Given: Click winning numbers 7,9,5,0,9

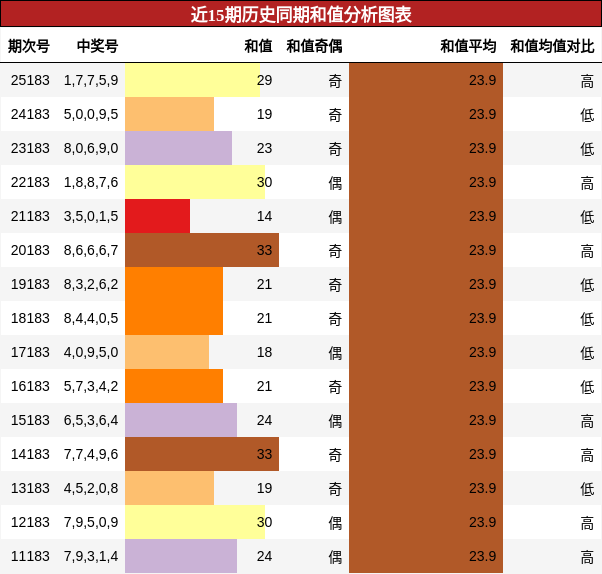Looking at the screenshot, I should 91,522.
